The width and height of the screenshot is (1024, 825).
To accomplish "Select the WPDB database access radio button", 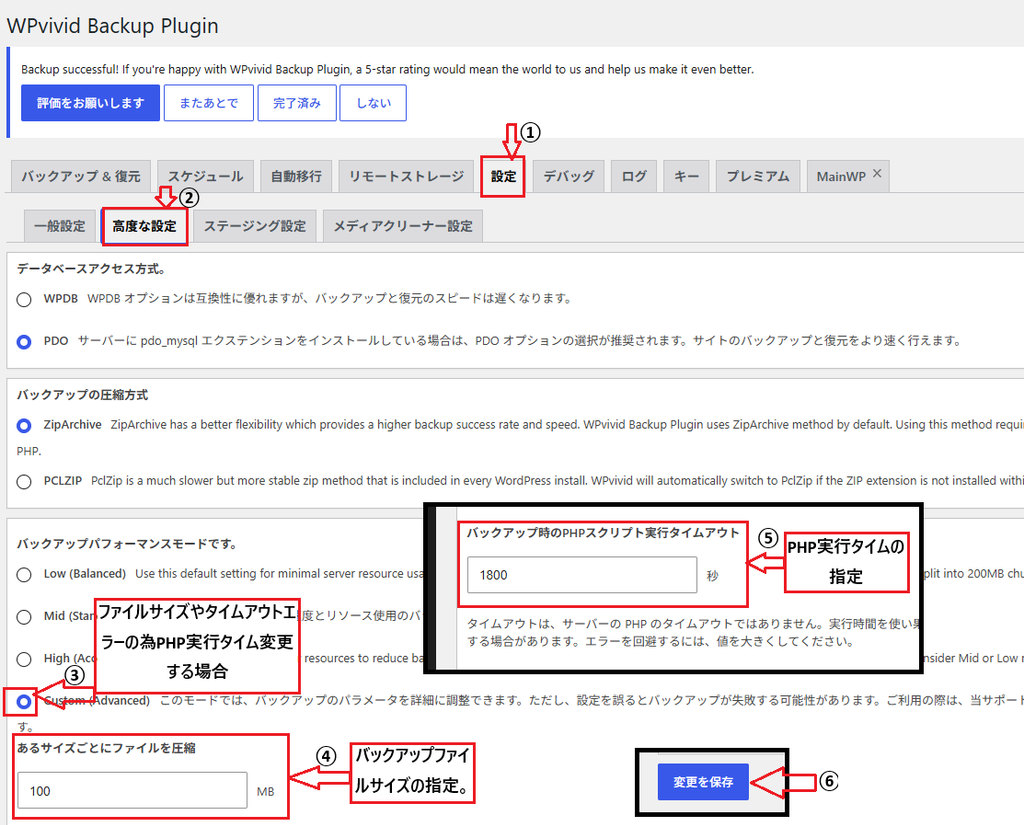I will tap(24, 300).
